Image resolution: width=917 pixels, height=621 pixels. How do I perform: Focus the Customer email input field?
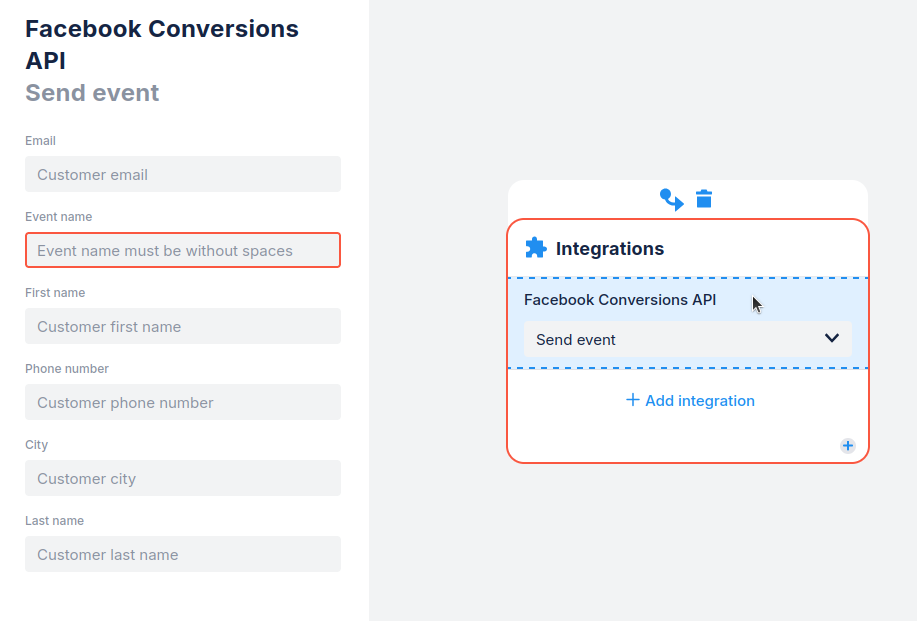click(x=183, y=174)
